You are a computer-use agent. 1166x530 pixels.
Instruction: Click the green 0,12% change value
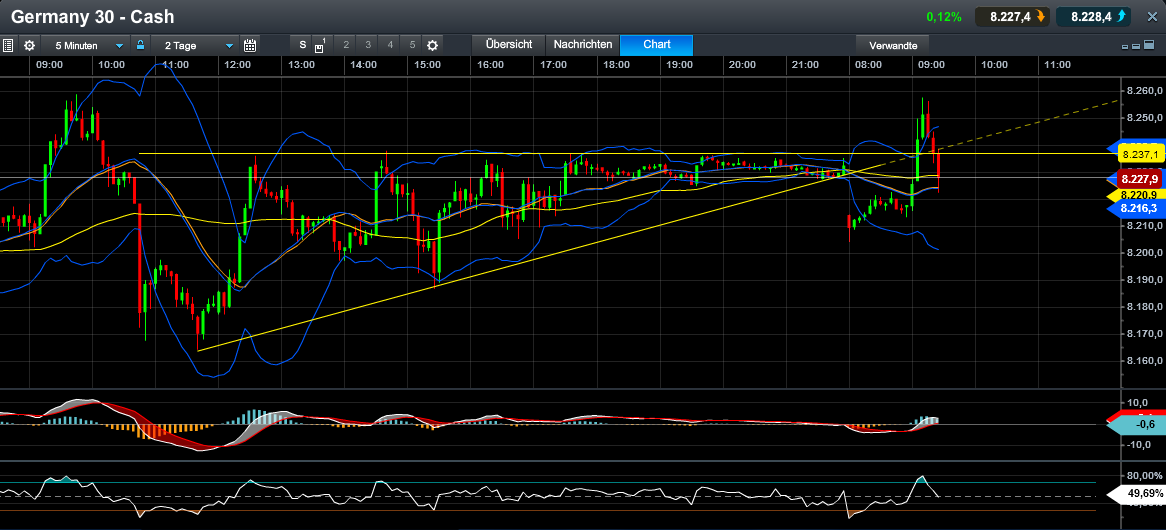(x=944, y=16)
